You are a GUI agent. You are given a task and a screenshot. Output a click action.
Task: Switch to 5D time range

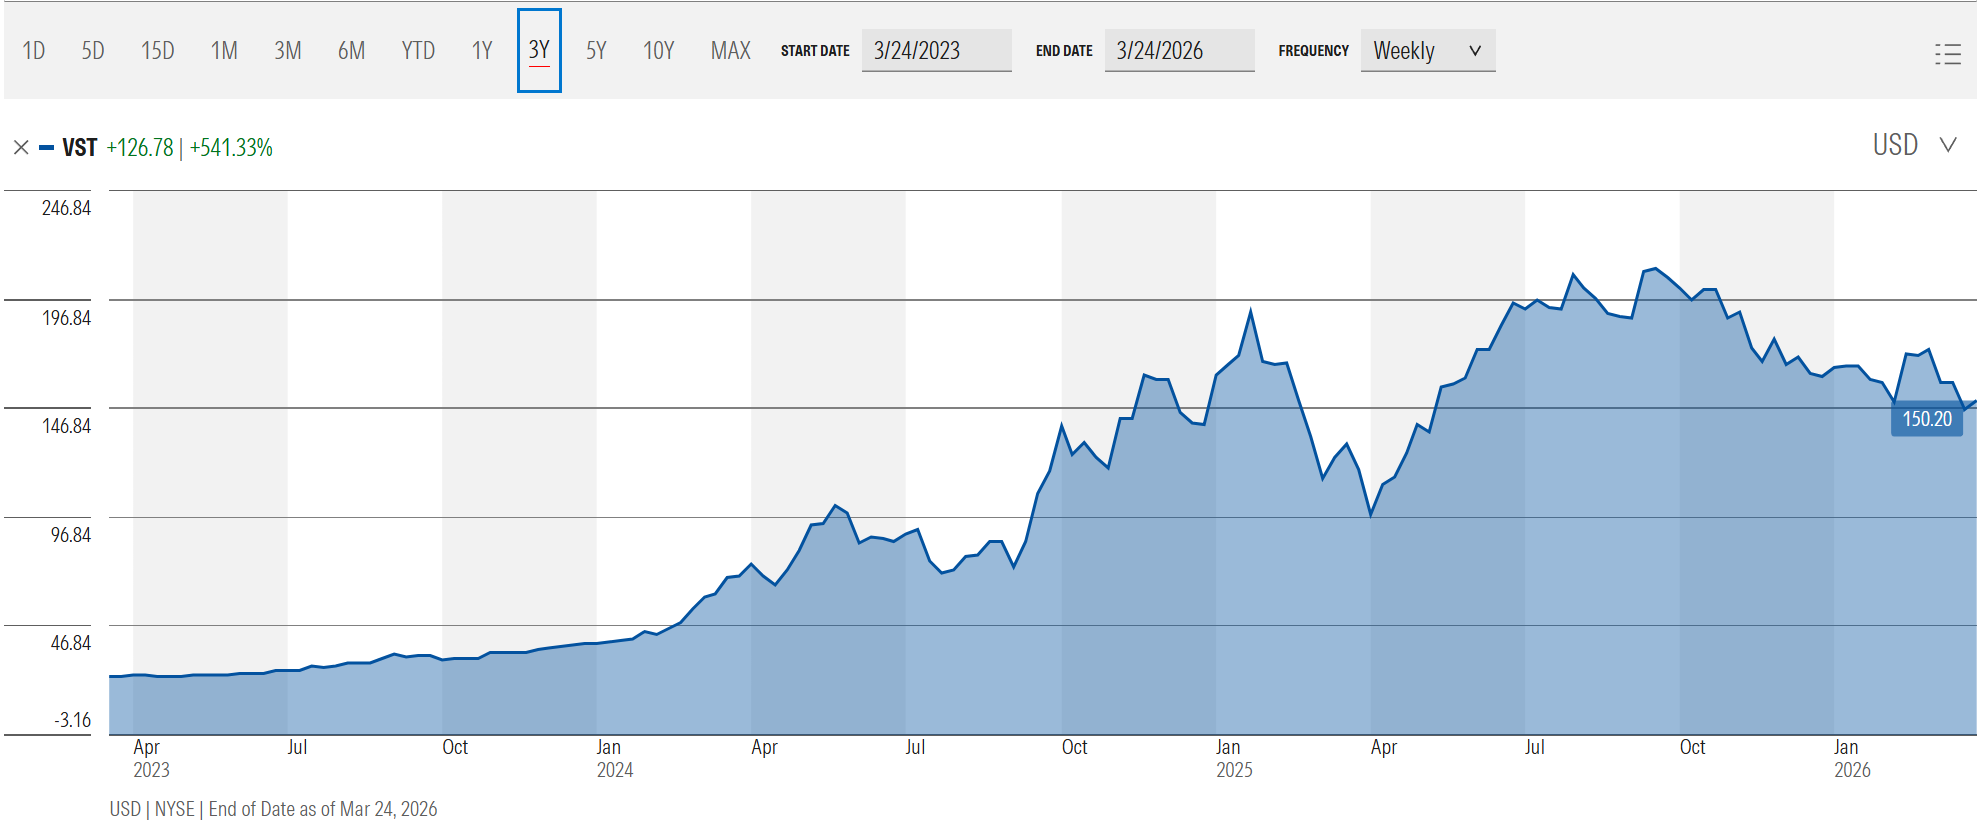[x=93, y=51]
